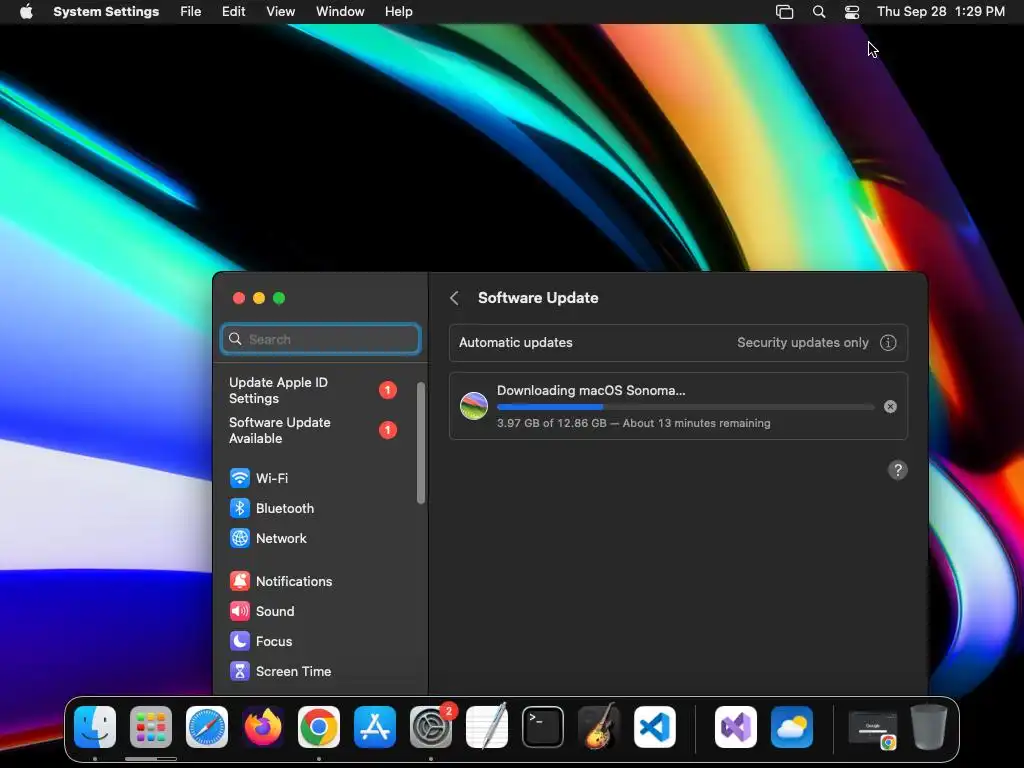Open the File menu

pyautogui.click(x=191, y=12)
